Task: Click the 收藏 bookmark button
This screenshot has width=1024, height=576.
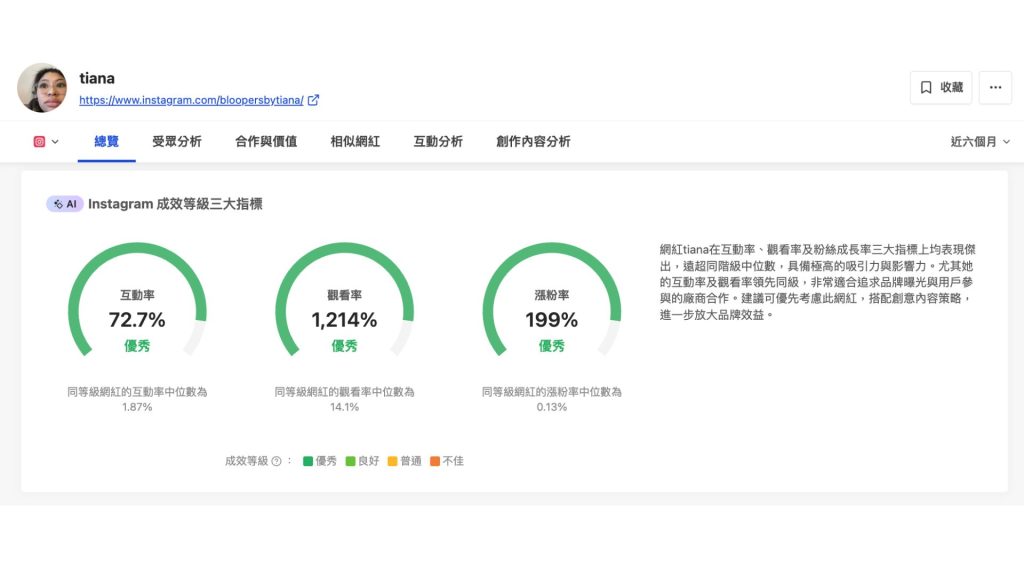Action: (x=941, y=88)
